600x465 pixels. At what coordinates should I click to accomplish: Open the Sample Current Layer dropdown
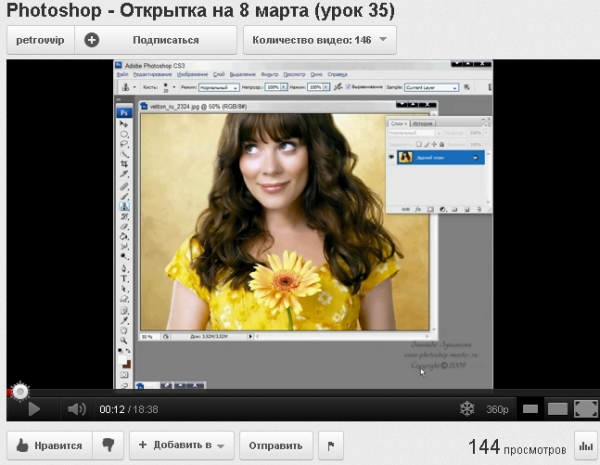tap(431, 87)
